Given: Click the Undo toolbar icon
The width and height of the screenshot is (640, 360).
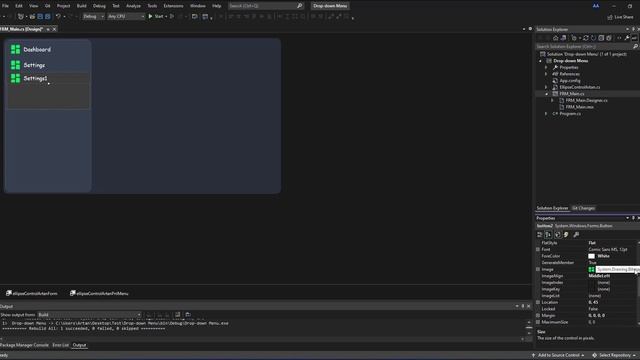Looking at the screenshot, I should pos(58,16).
